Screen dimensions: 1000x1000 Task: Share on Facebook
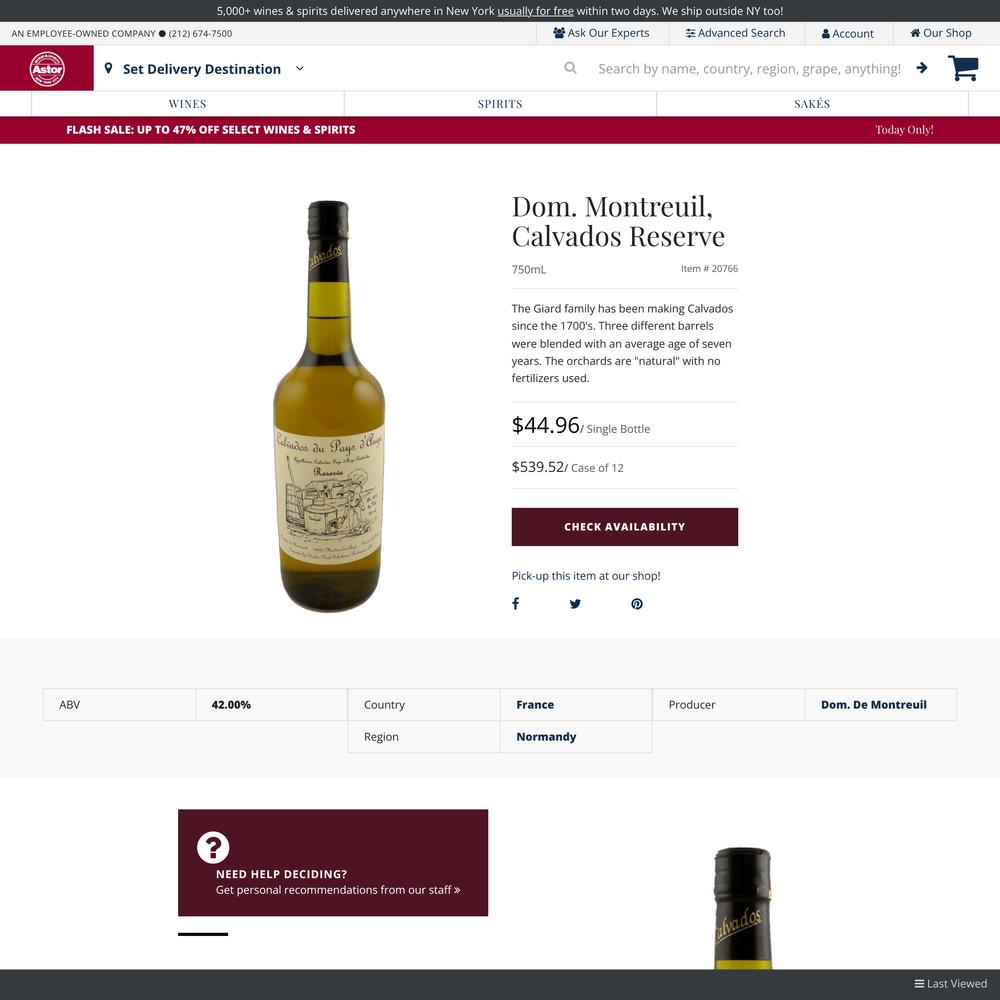coord(515,603)
